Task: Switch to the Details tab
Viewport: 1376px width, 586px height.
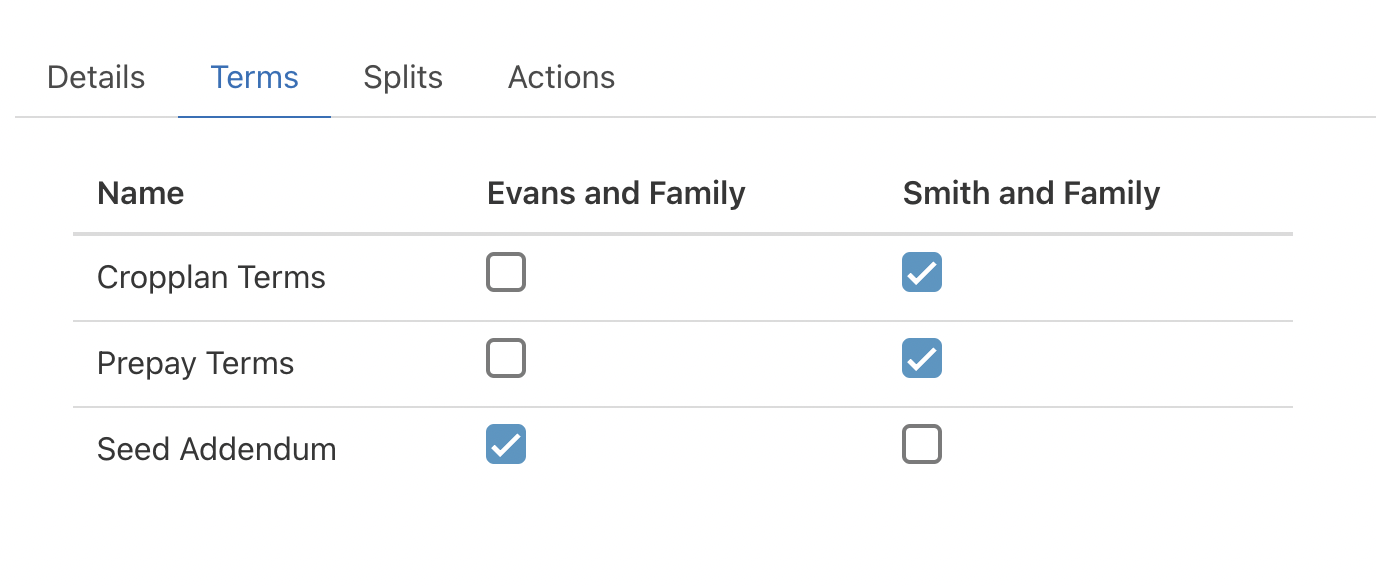Action: (x=96, y=78)
